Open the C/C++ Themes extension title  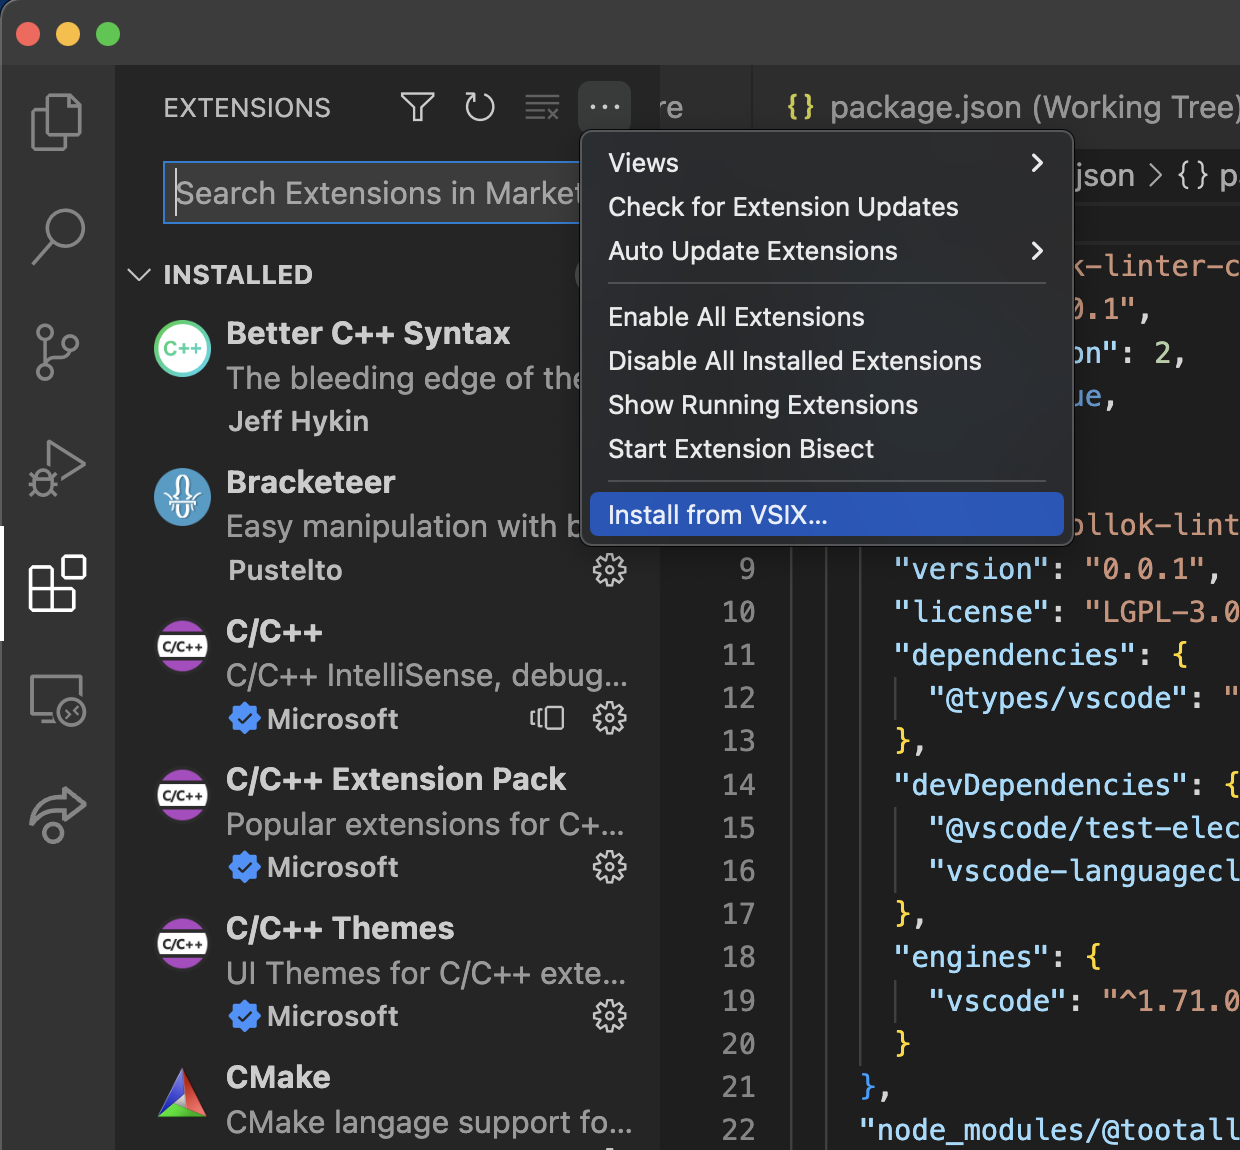[x=340, y=928]
